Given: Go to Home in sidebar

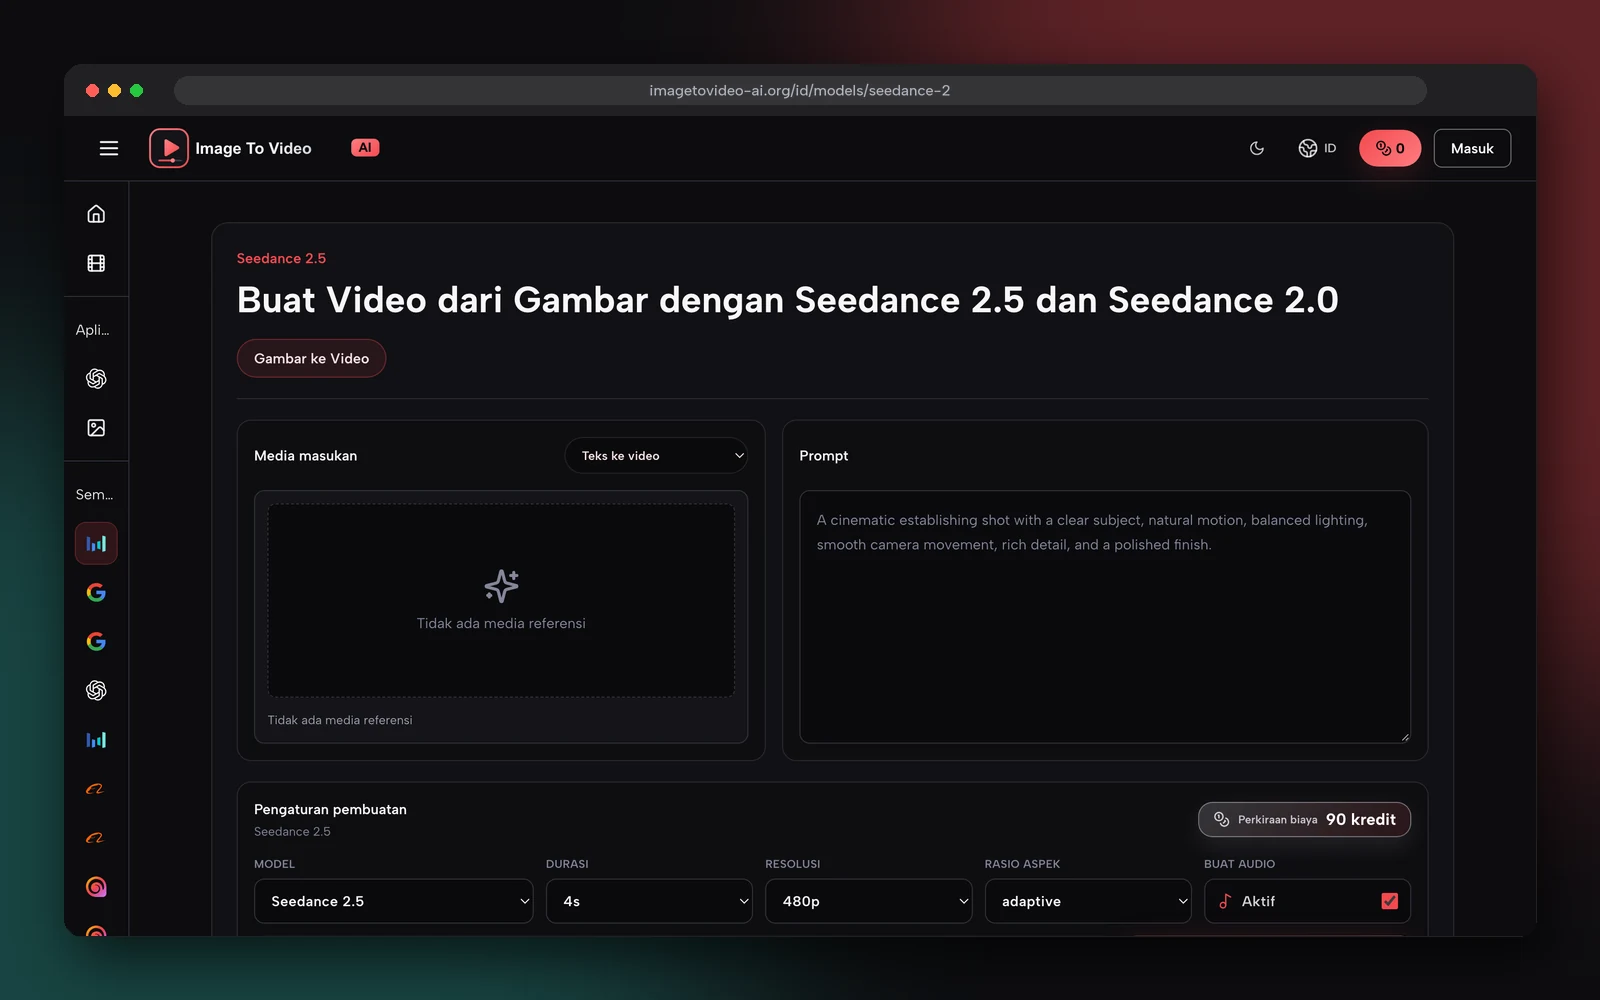Looking at the screenshot, I should [96, 214].
